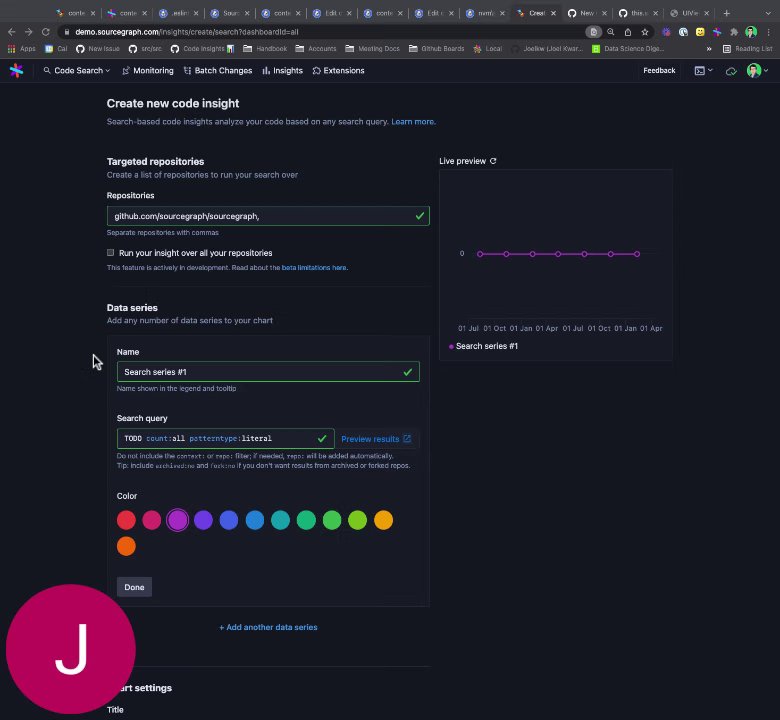The height and width of the screenshot is (720, 780).
Task: Enable 'Run your insight over all your repositories'
Action: click(110, 253)
